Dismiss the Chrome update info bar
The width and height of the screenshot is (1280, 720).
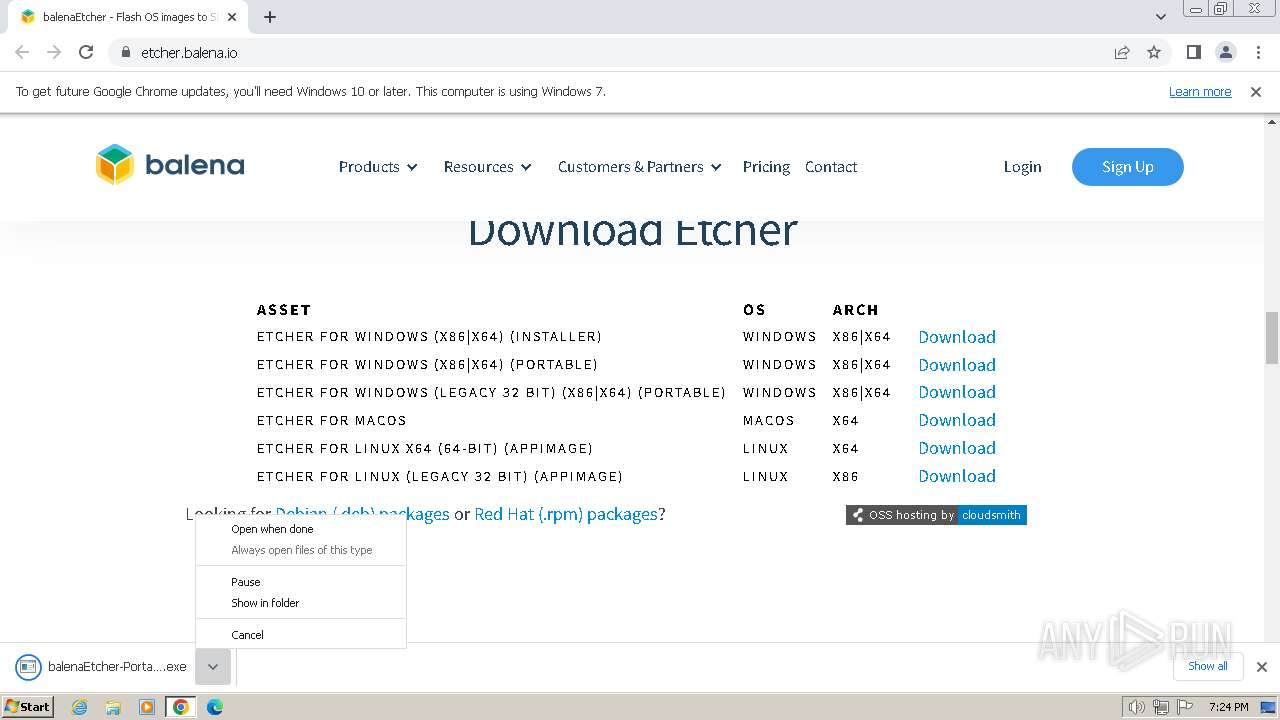click(1256, 91)
